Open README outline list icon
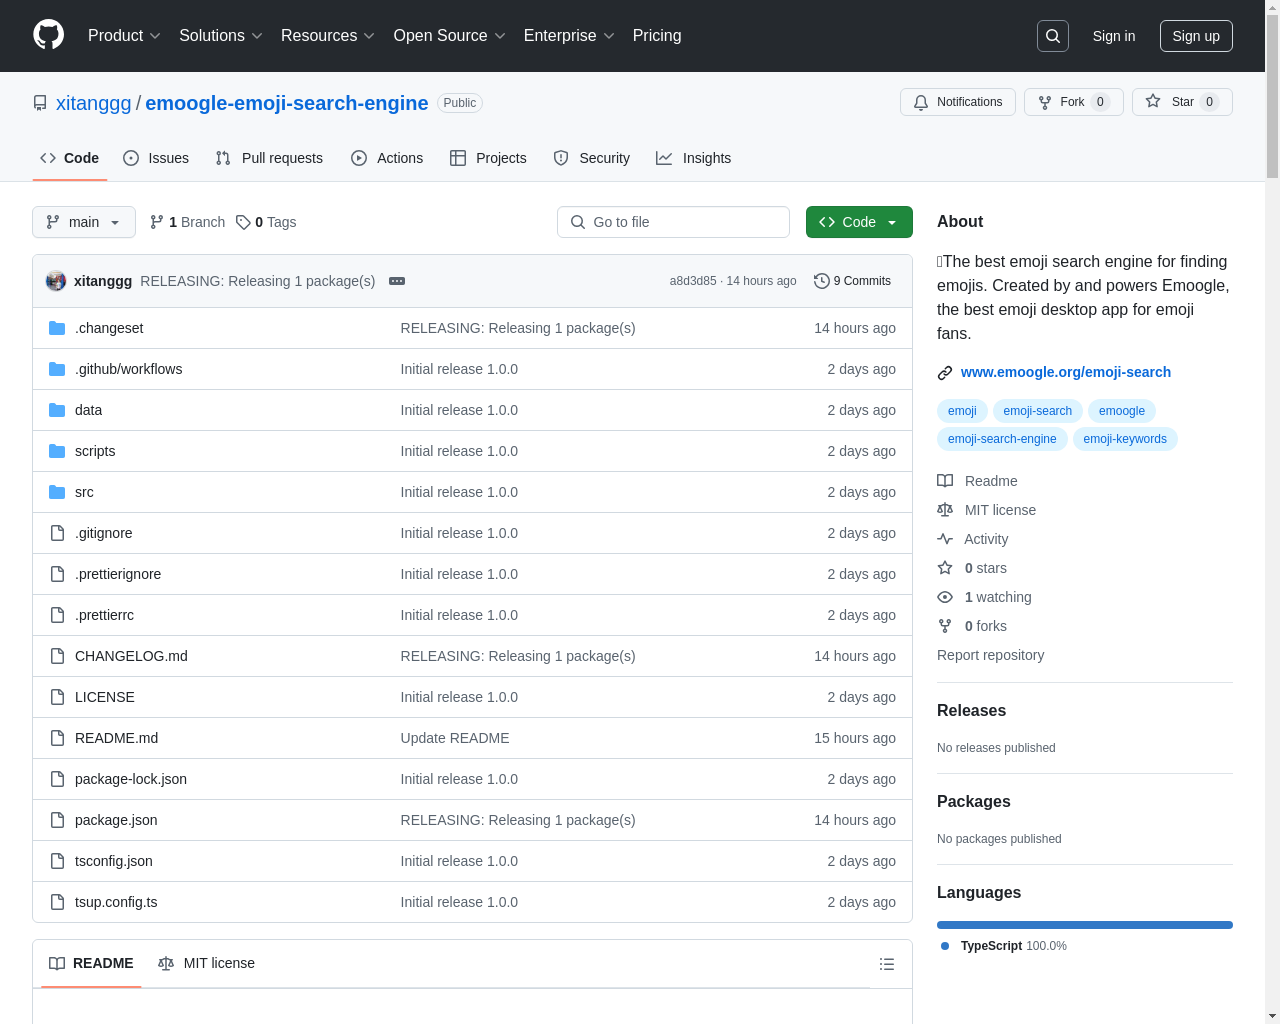 coord(887,964)
